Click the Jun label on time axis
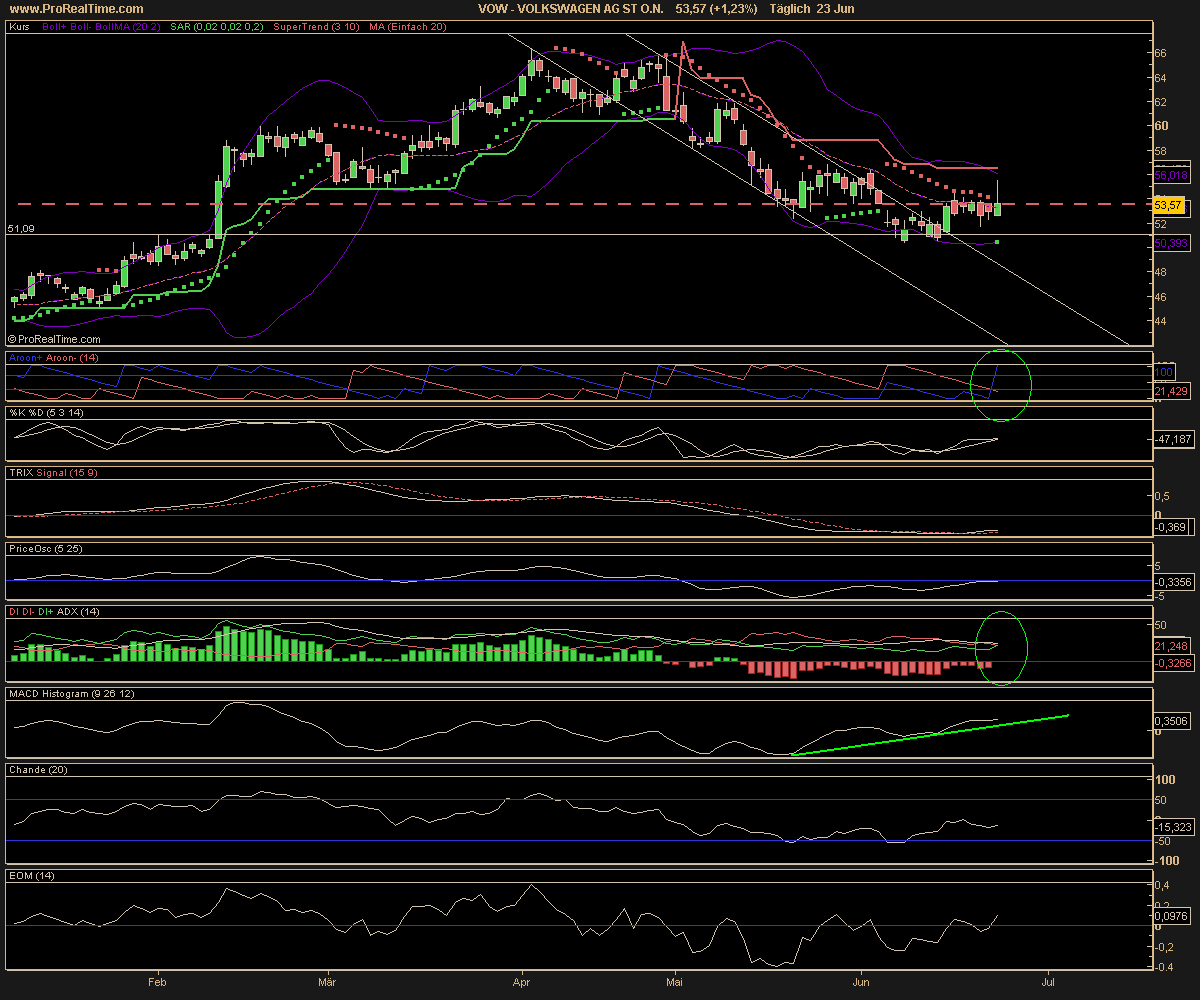The height and width of the screenshot is (1000, 1200). pos(861,981)
